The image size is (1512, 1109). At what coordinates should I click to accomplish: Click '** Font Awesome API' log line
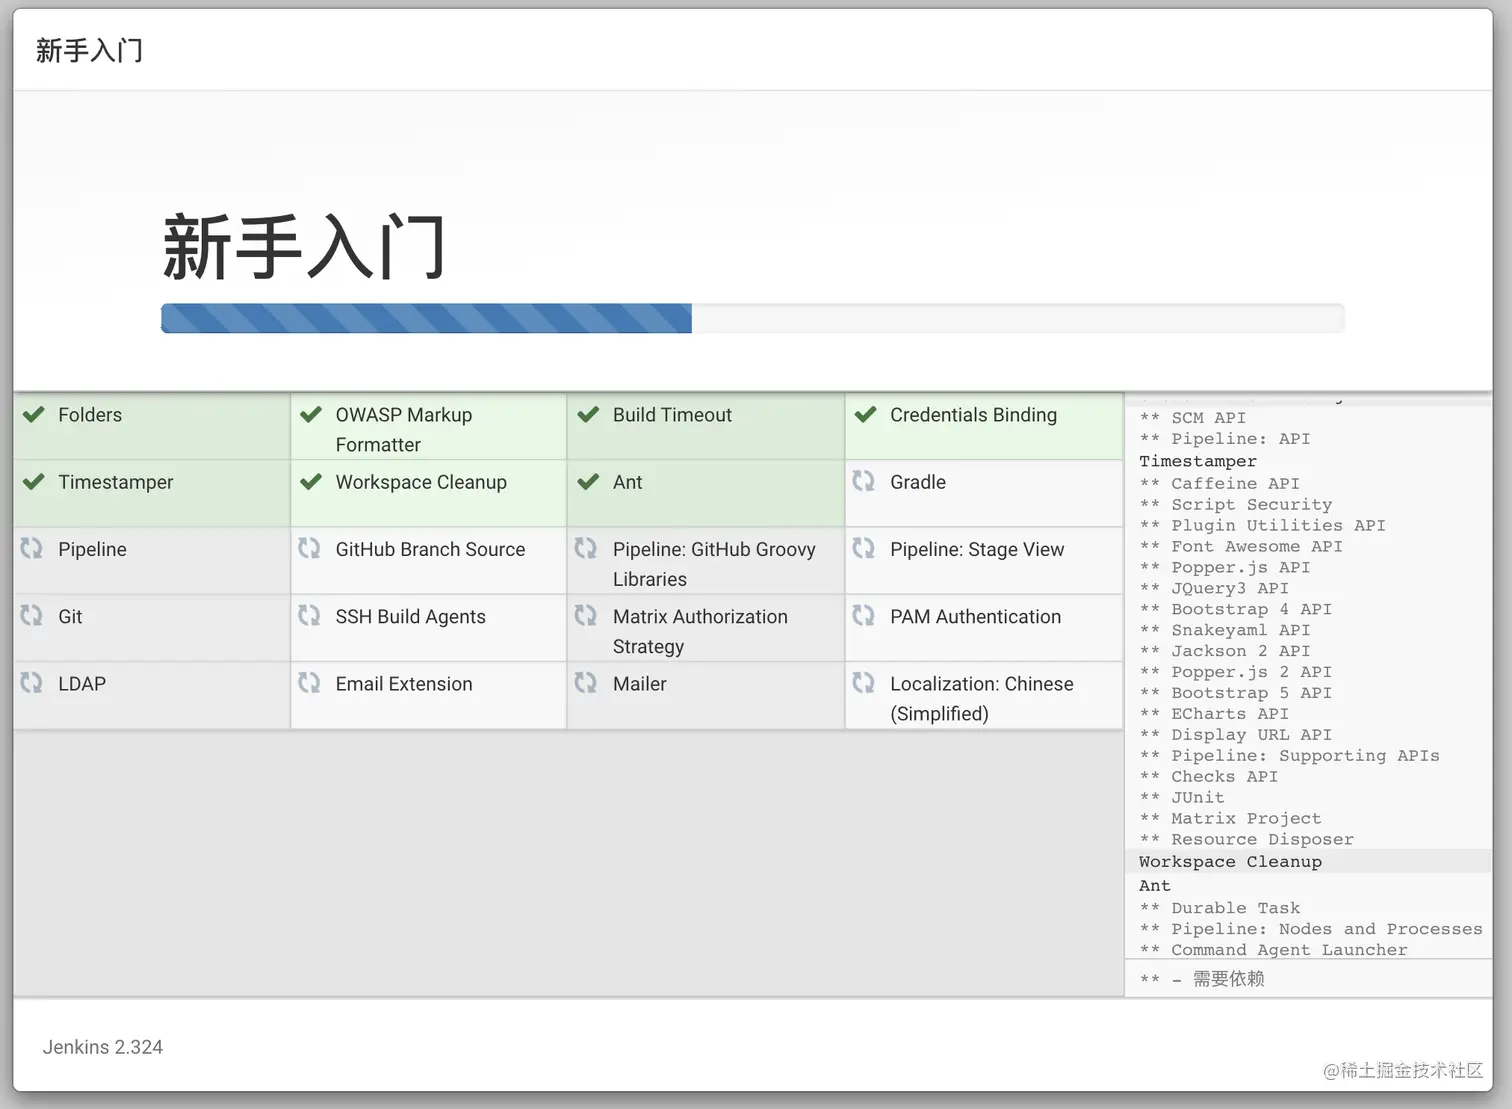tap(1241, 546)
